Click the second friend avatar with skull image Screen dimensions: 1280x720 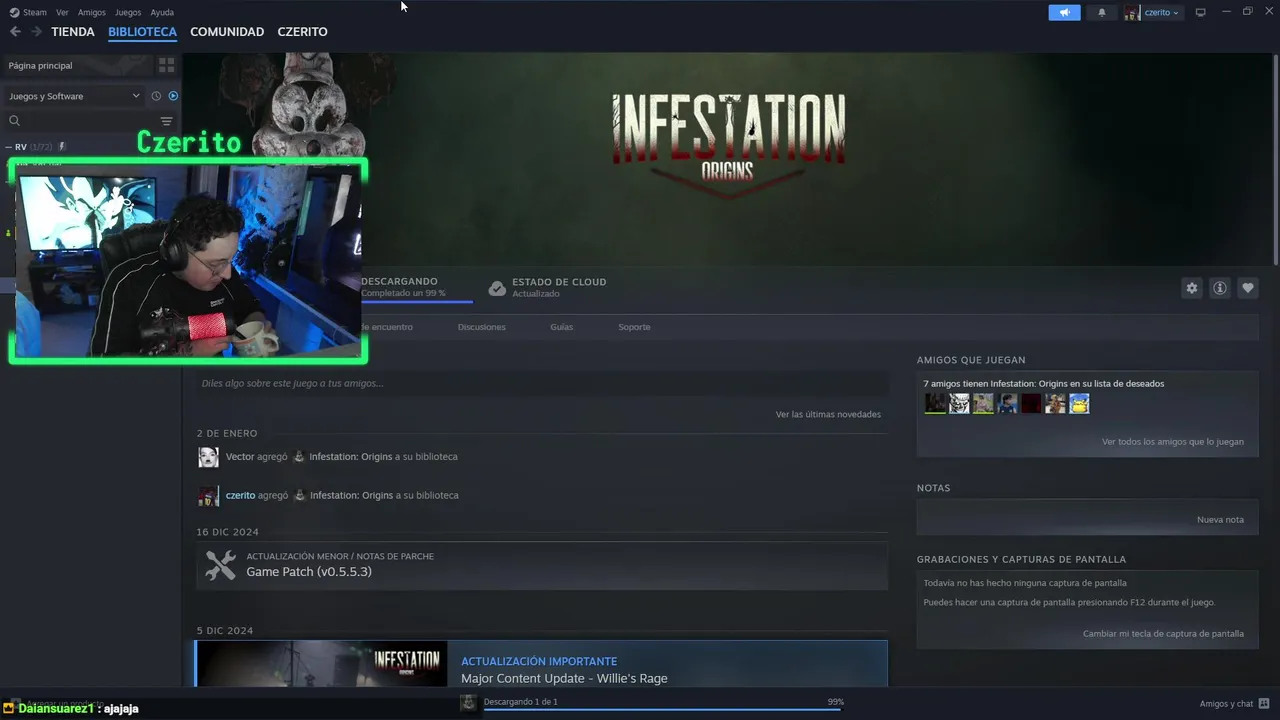[959, 403]
